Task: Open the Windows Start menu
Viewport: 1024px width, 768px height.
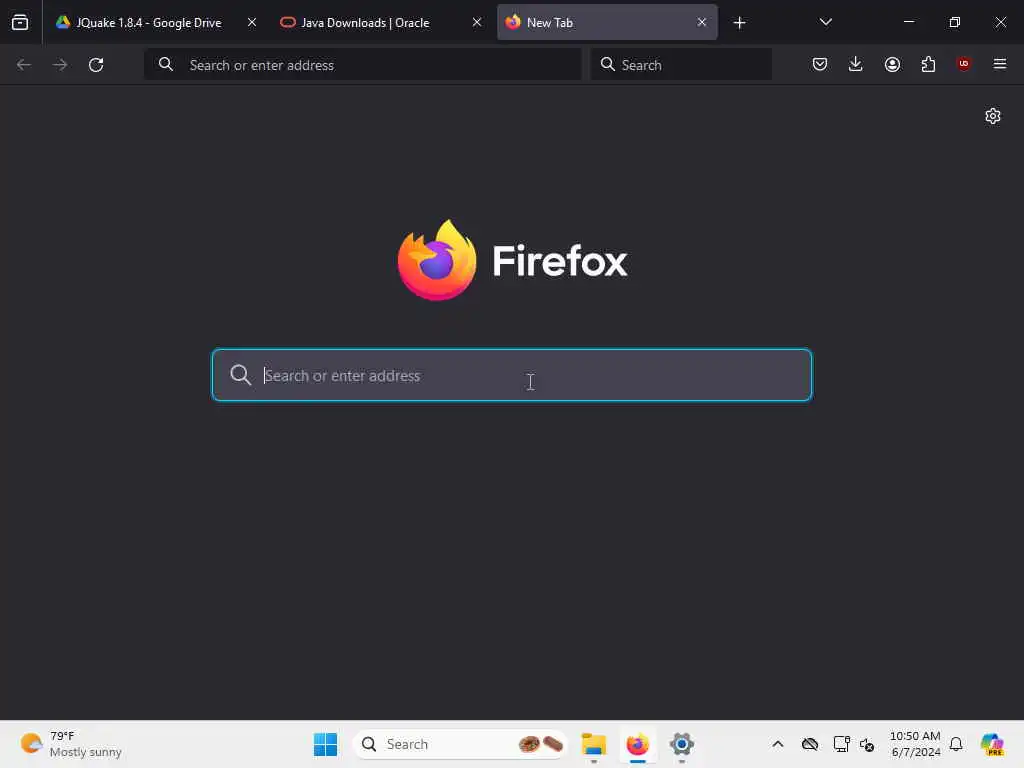Action: coord(325,744)
